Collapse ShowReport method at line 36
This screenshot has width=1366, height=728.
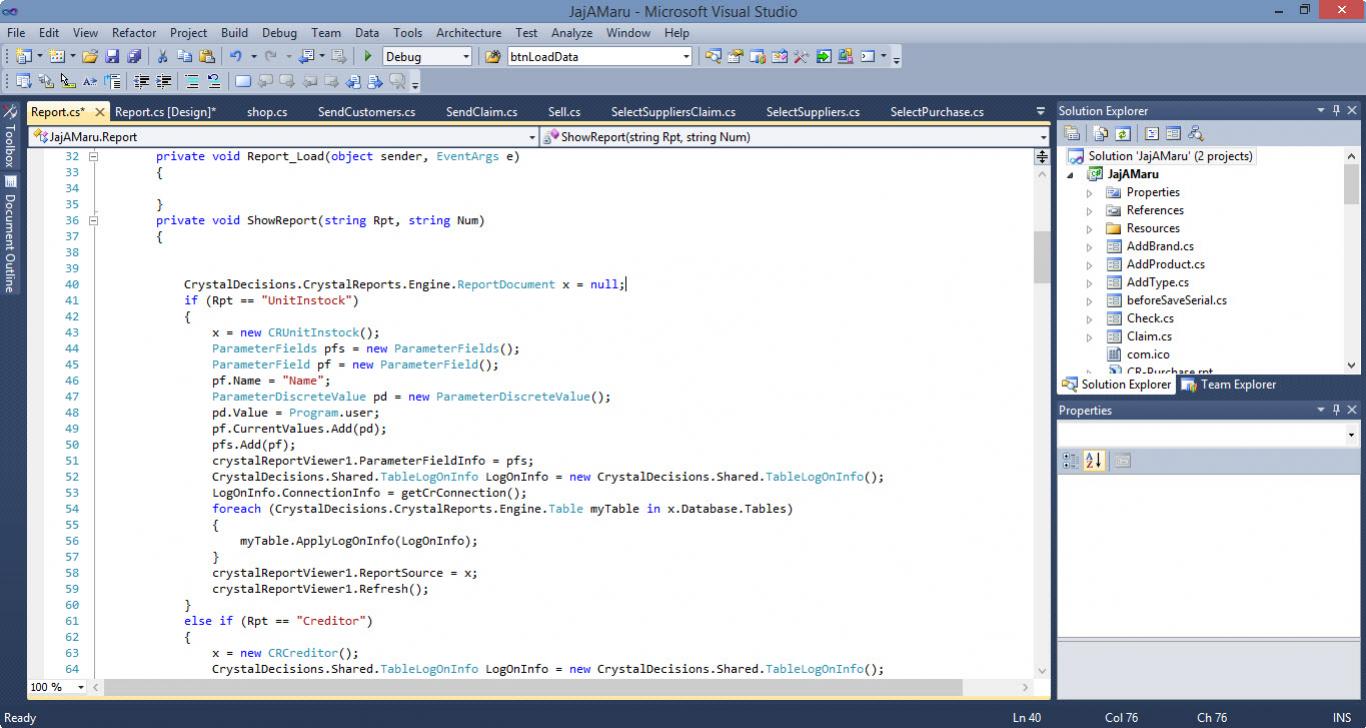[x=93, y=220]
